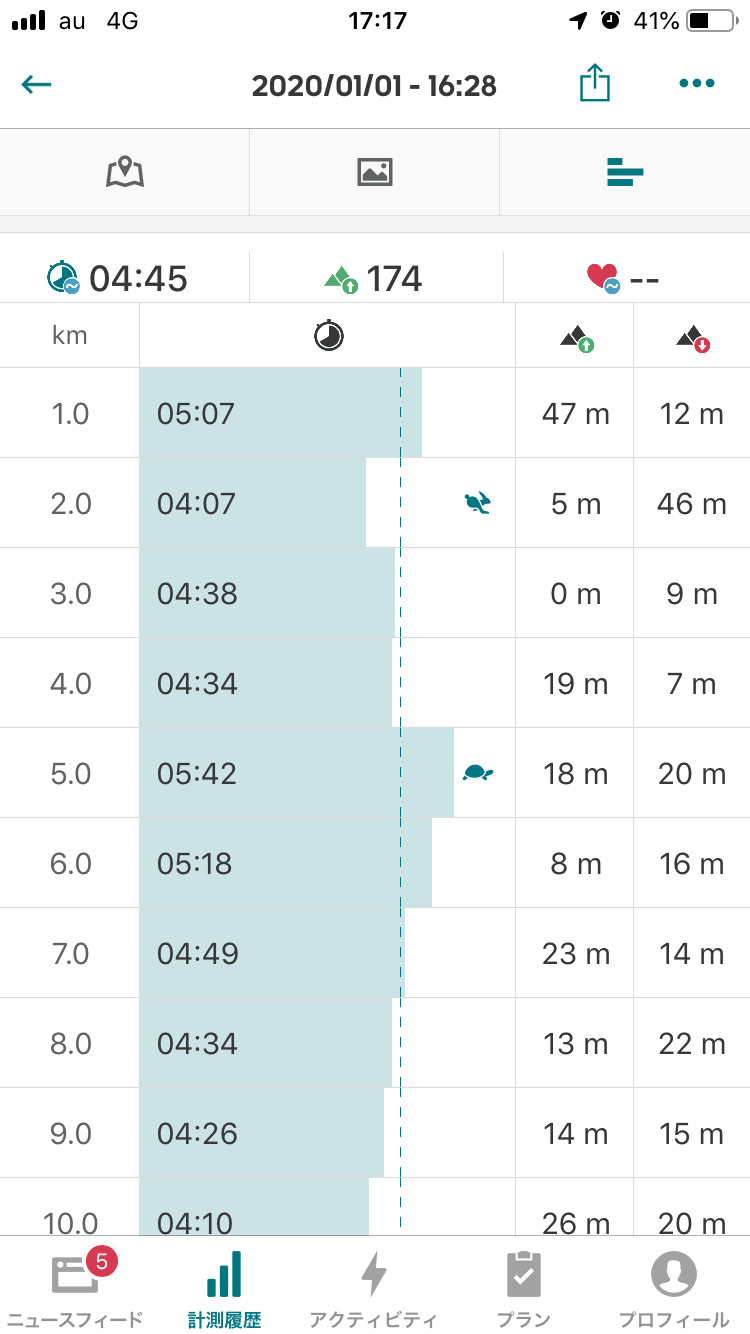Open the three-dots more menu
Image resolution: width=750 pixels, height=1334 pixels.
(696, 84)
